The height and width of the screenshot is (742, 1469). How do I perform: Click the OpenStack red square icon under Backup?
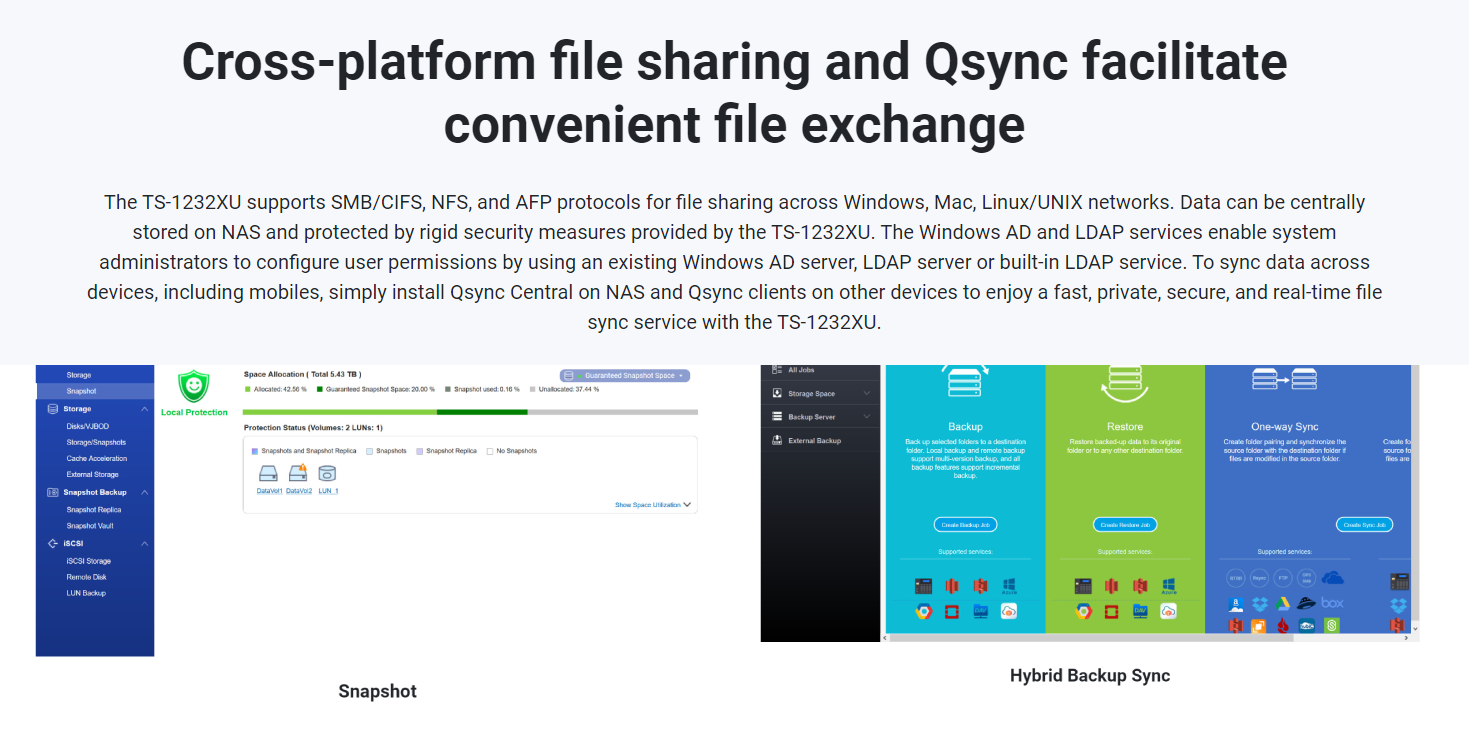click(x=951, y=611)
